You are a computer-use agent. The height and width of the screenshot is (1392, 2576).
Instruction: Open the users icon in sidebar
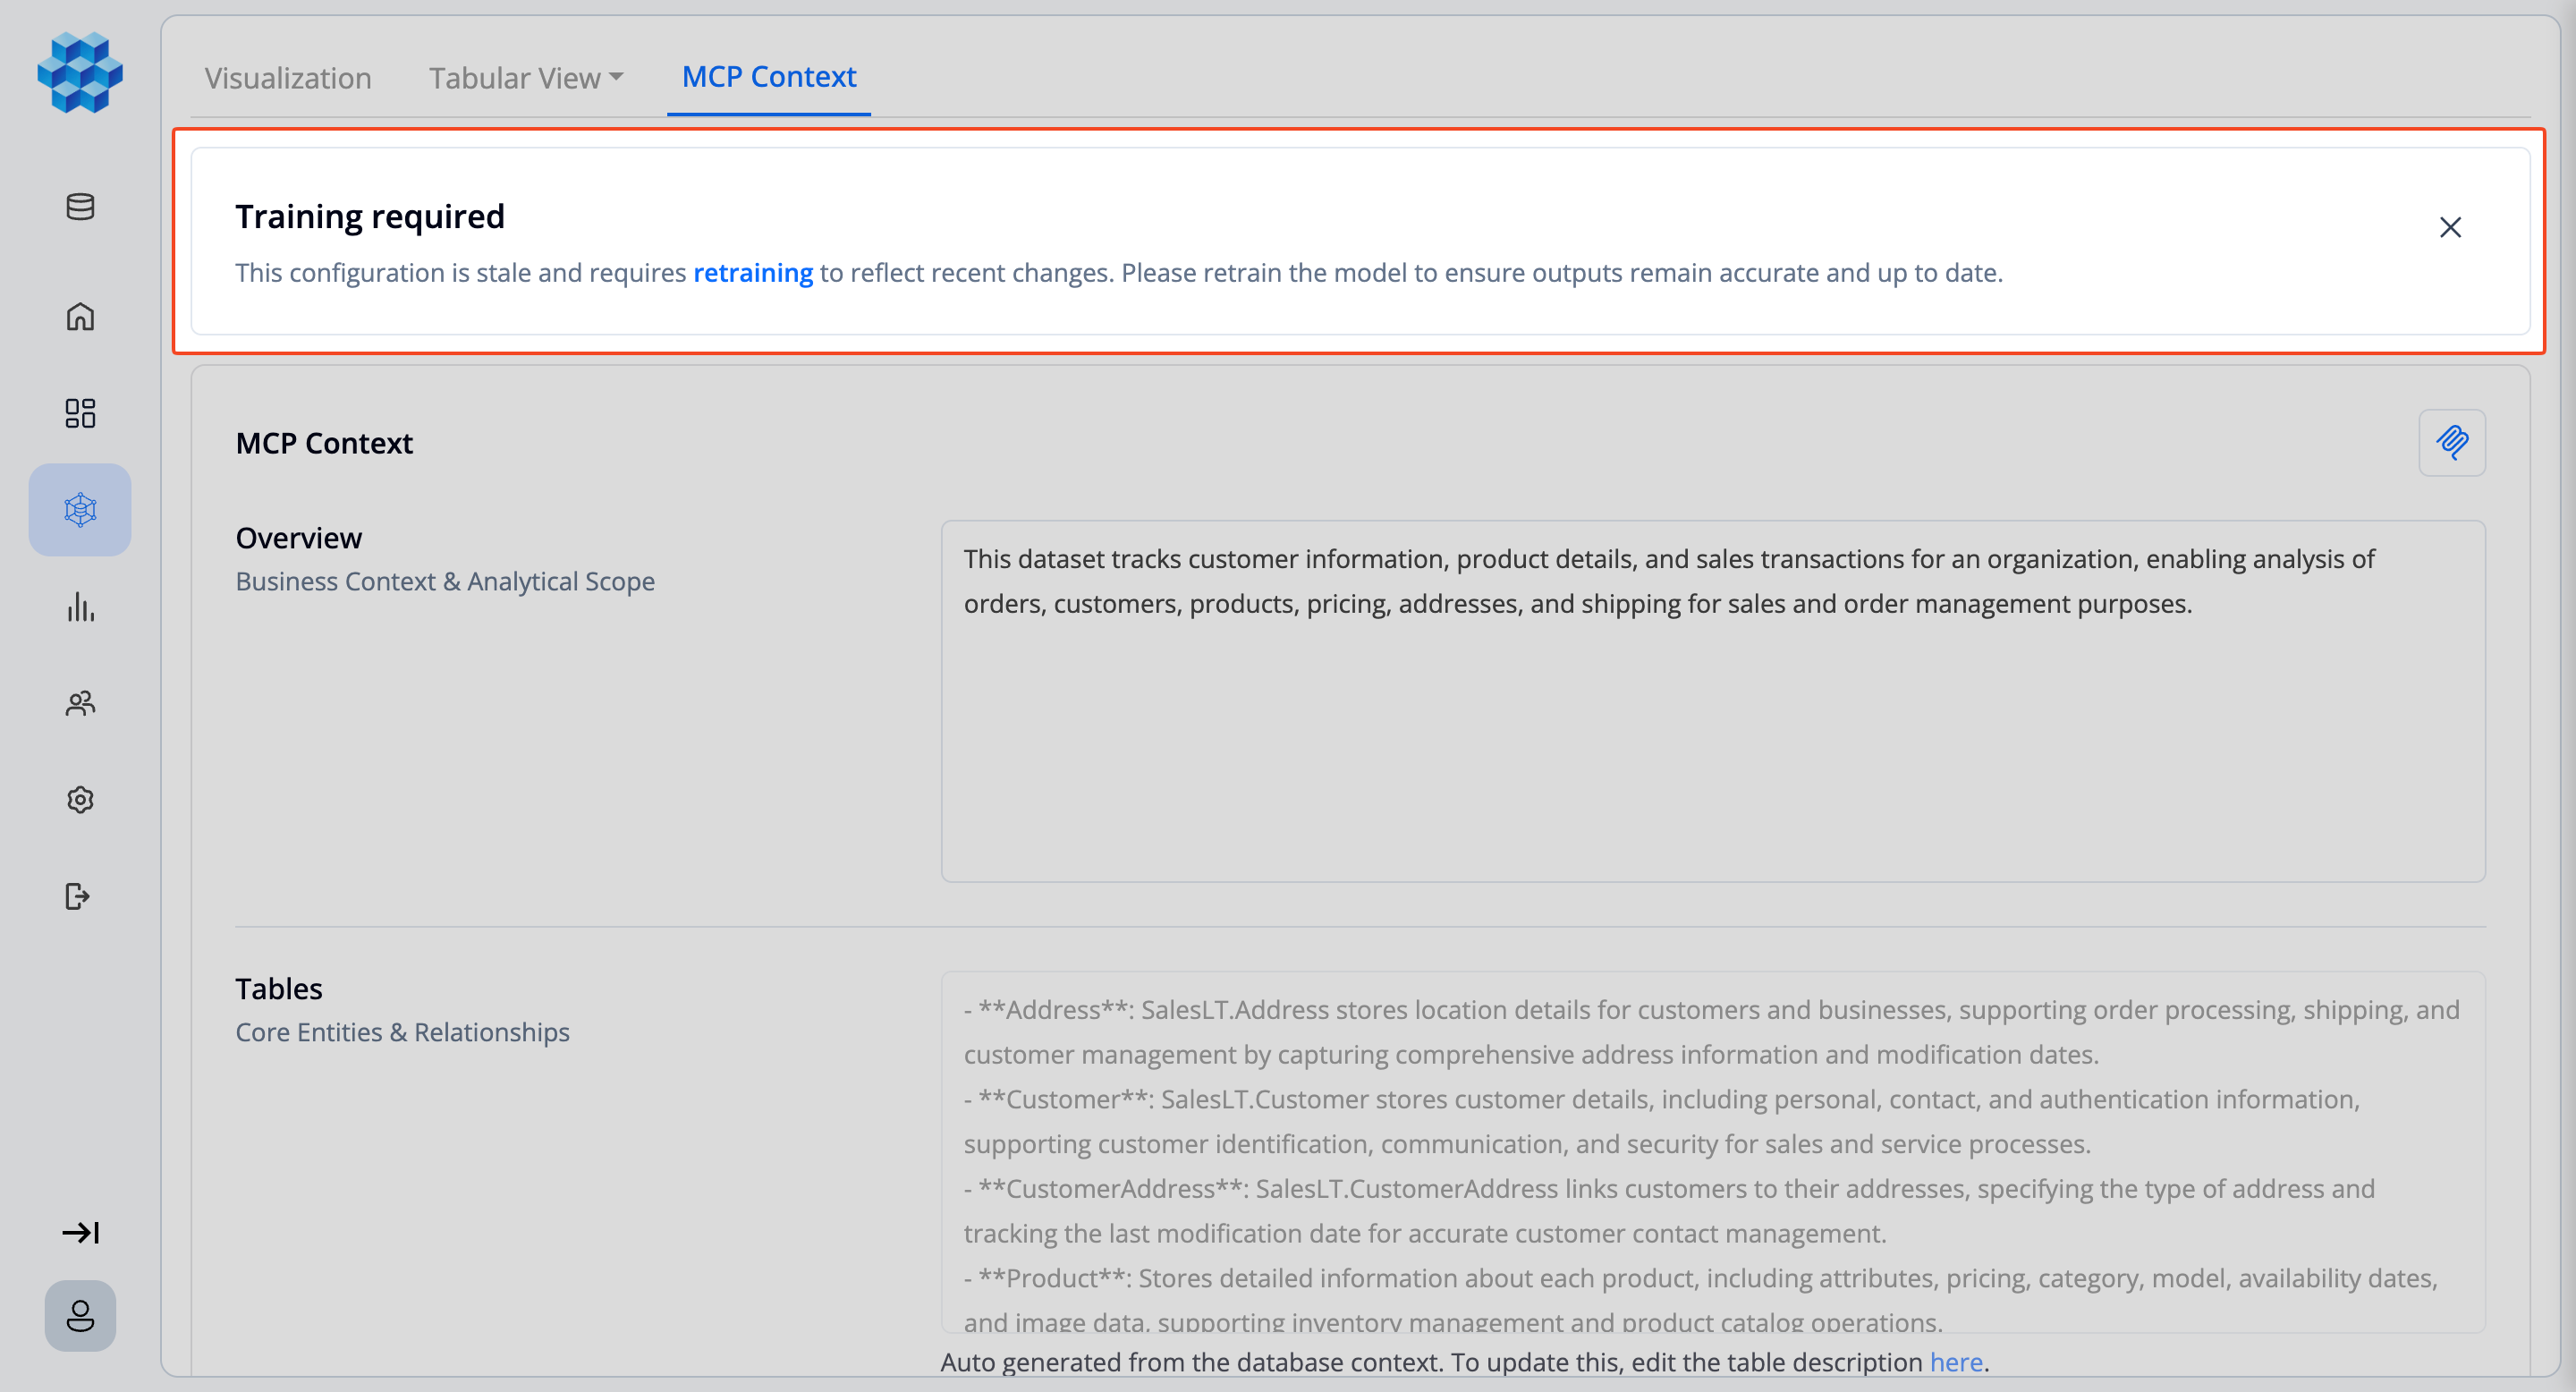80,703
